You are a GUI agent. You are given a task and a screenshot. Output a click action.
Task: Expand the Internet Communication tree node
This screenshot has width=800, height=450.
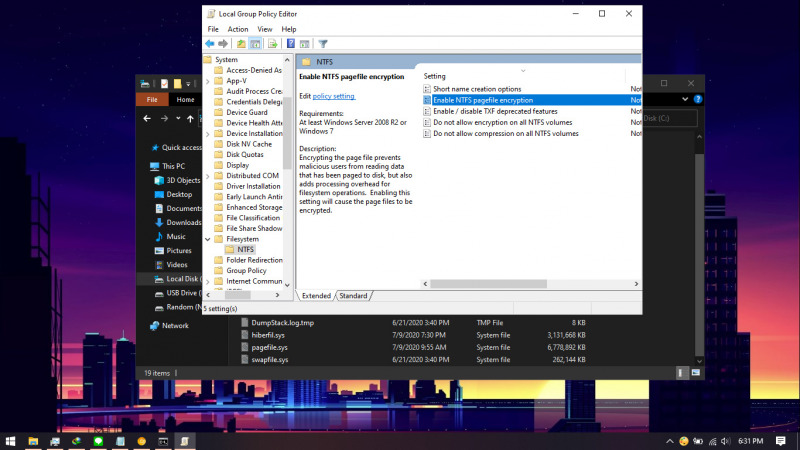[208, 282]
